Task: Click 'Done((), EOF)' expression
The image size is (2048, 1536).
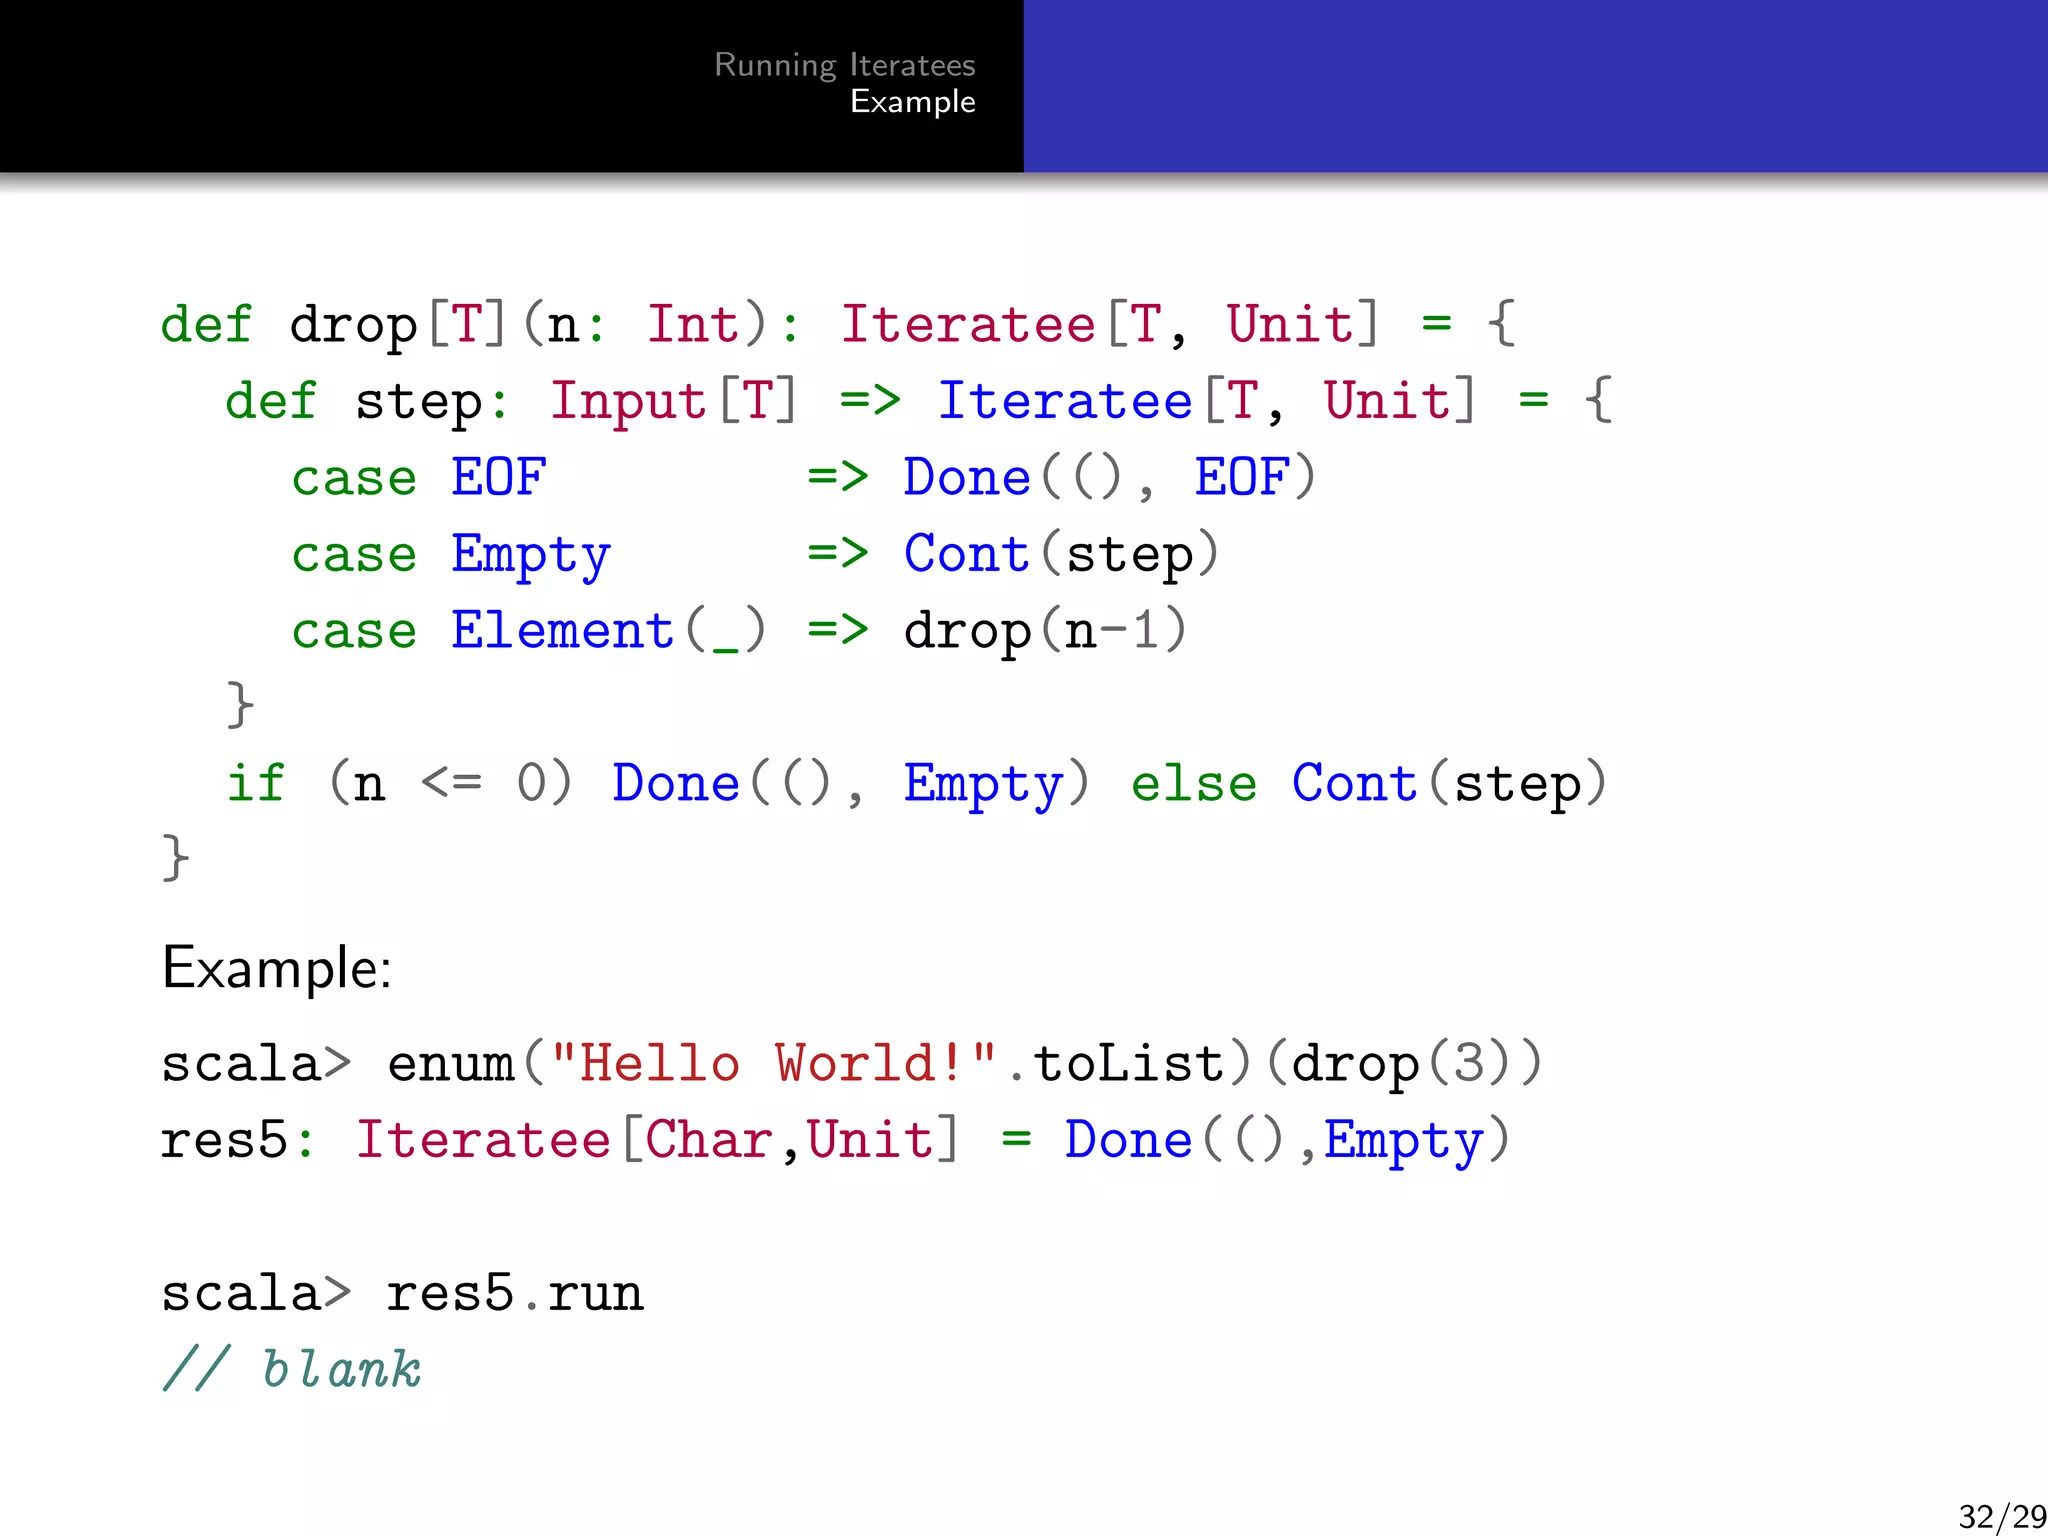Action: 1110,478
